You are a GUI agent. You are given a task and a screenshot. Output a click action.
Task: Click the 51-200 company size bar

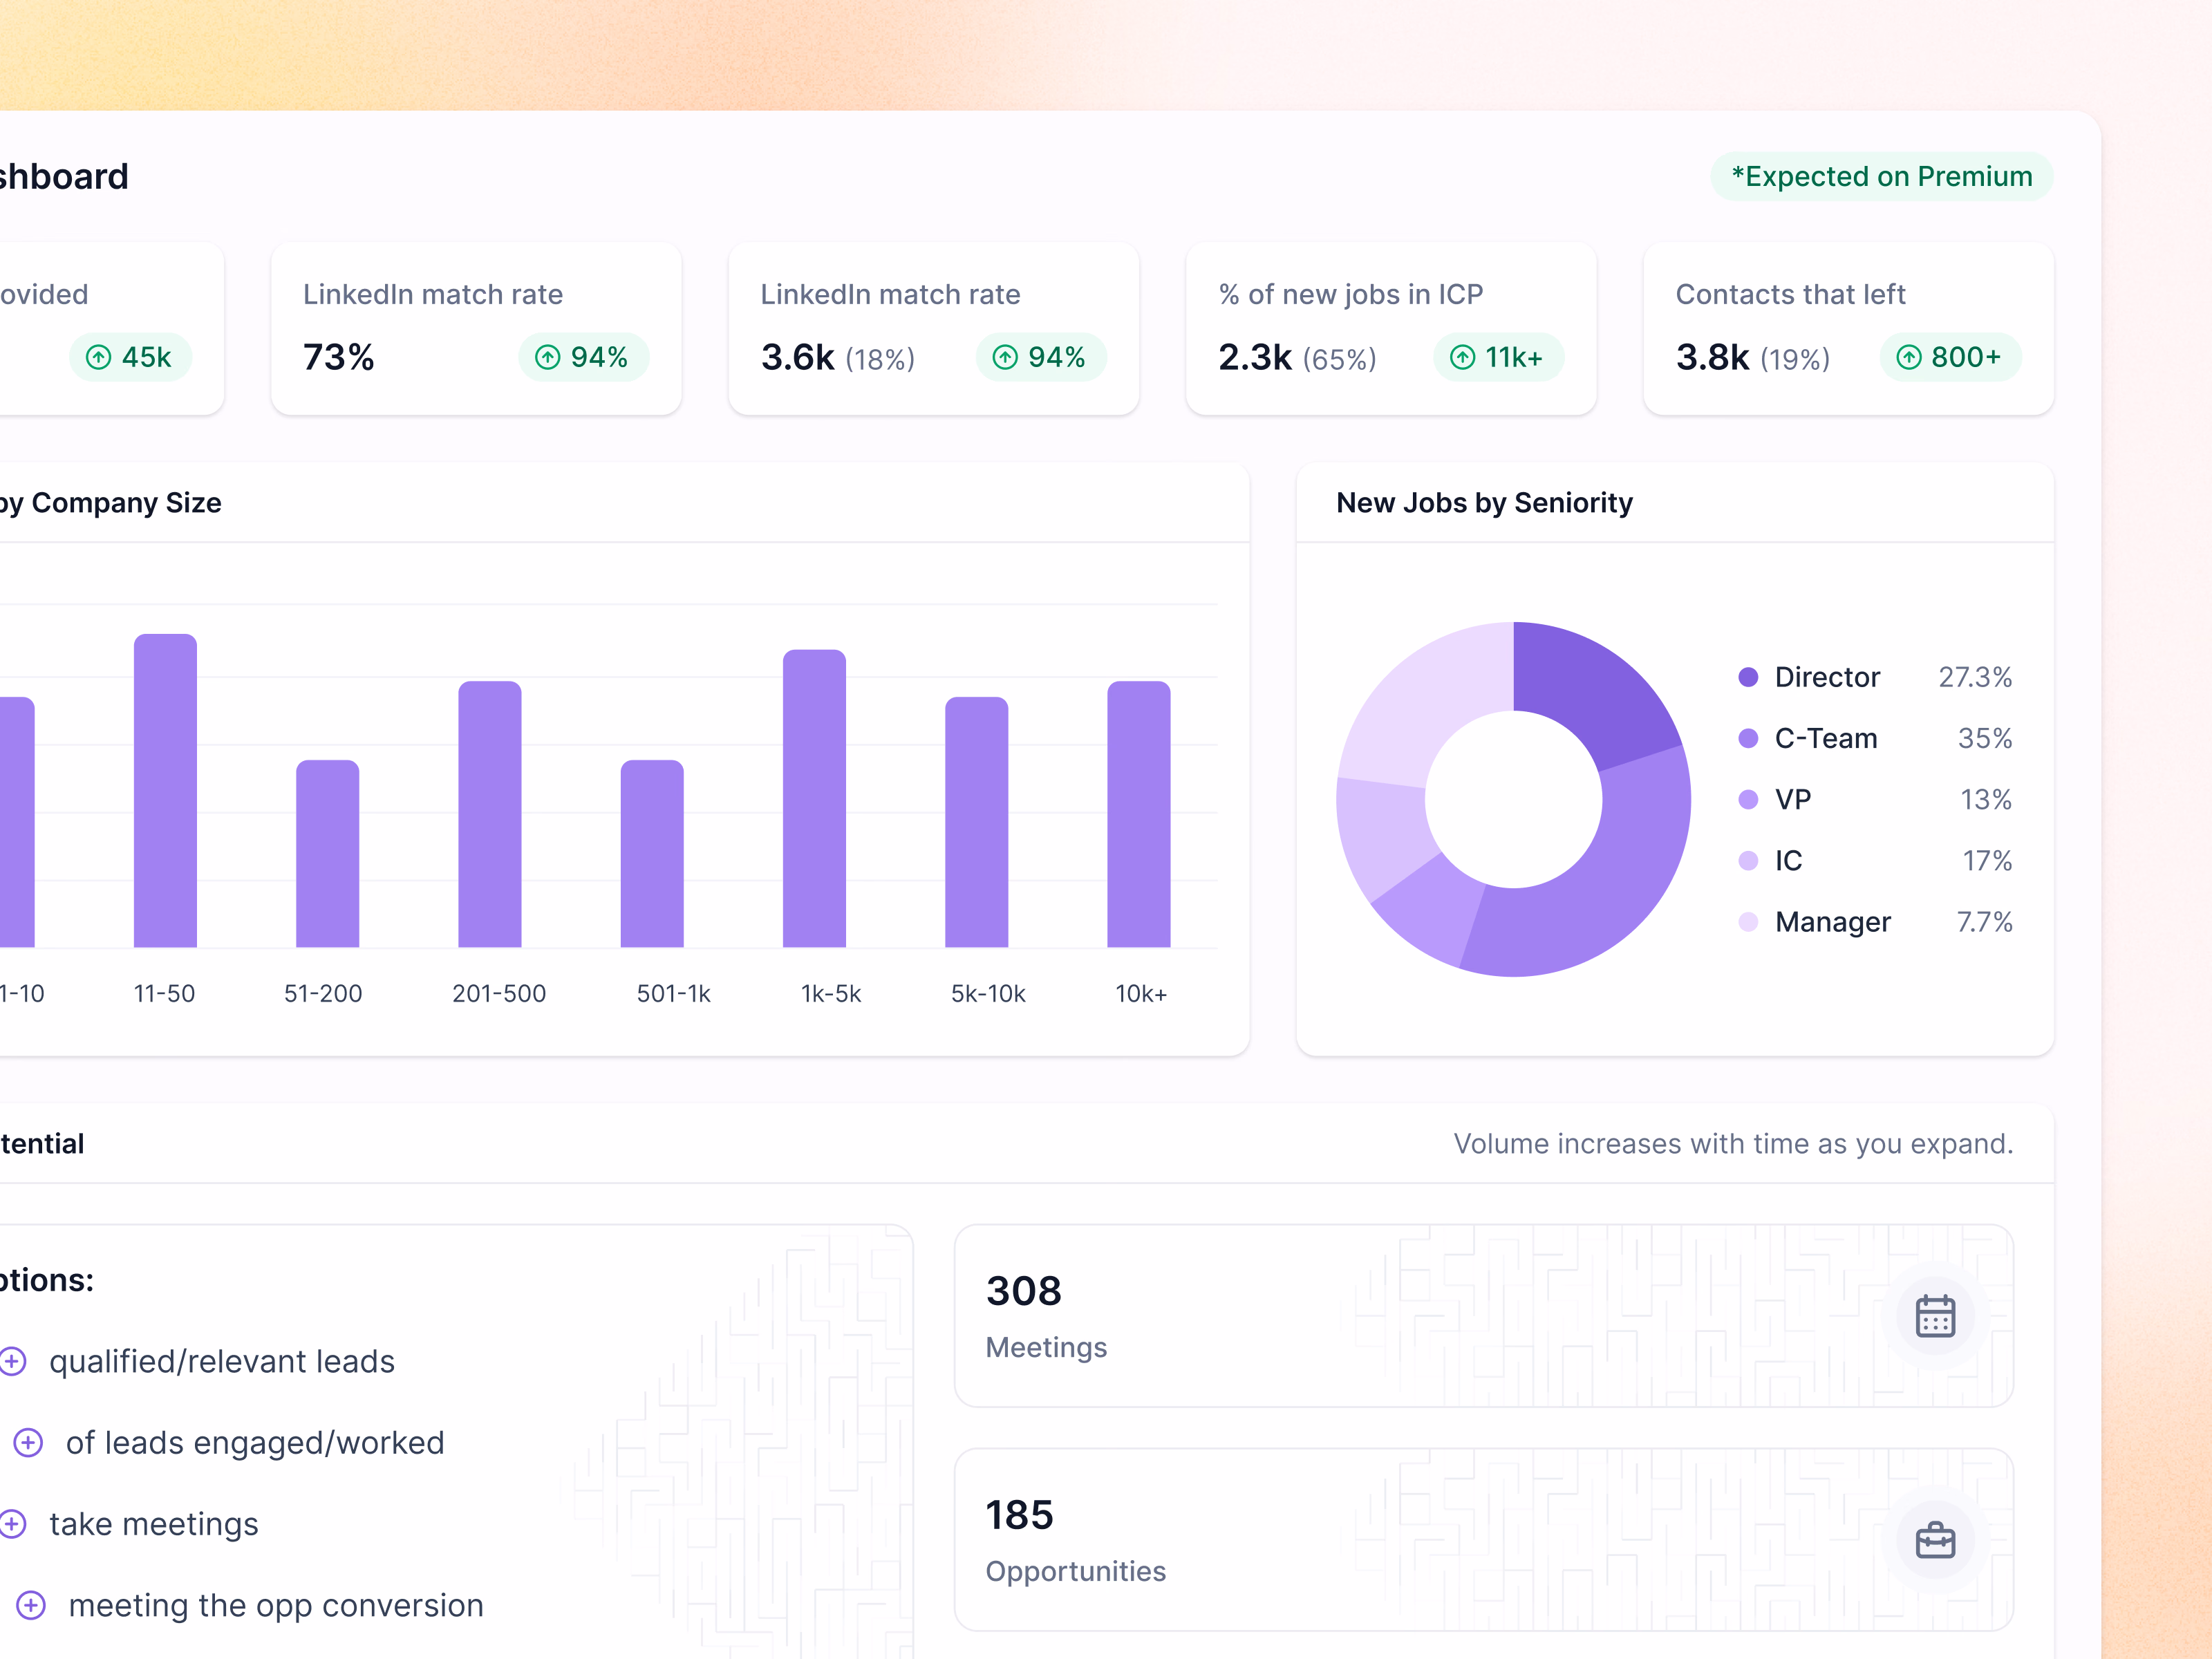(x=327, y=853)
